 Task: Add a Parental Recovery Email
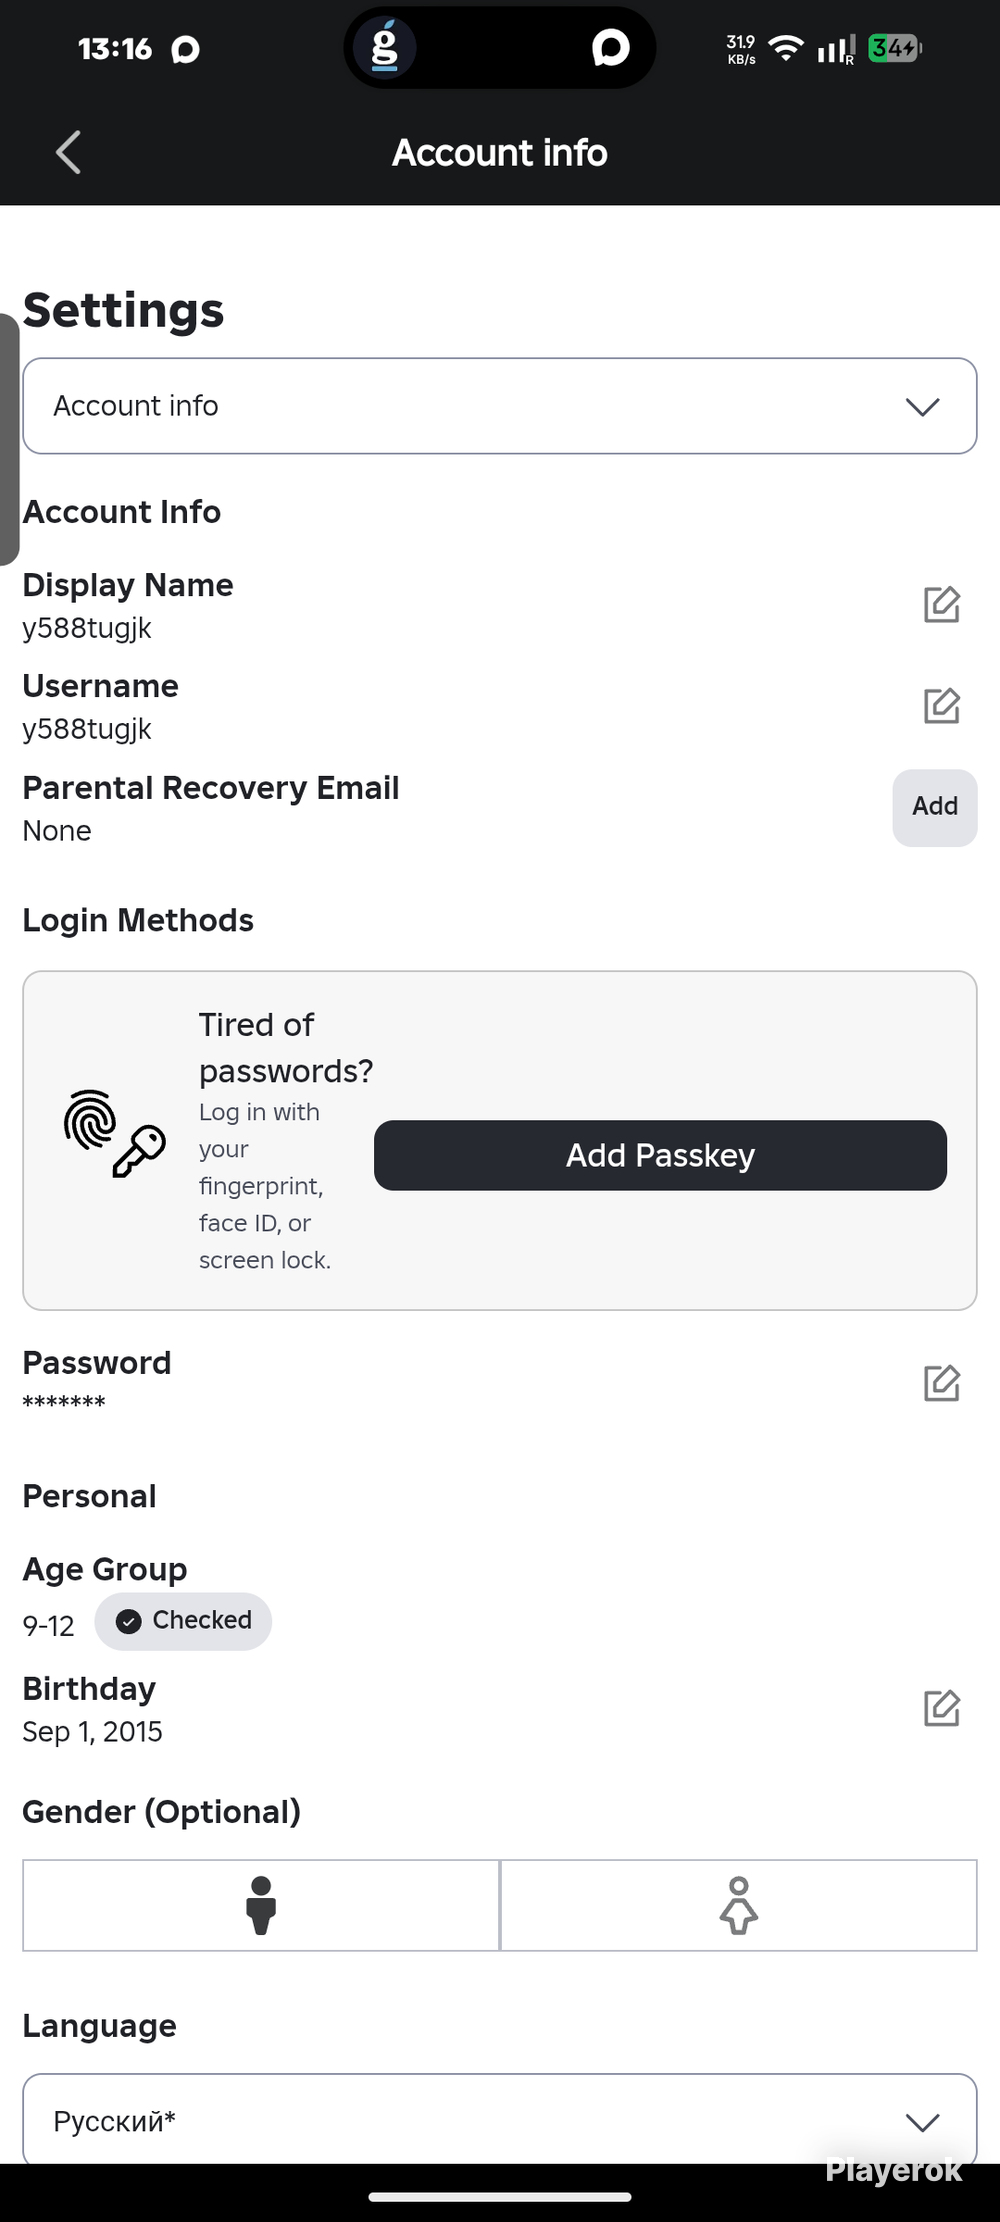(934, 807)
